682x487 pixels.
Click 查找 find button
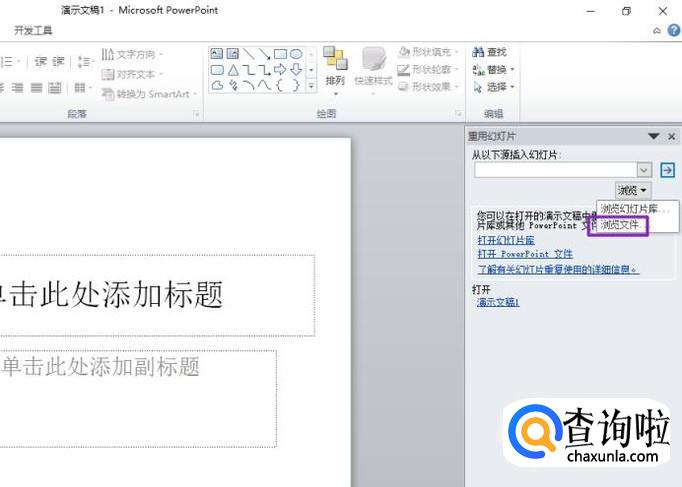pyautogui.click(x=490, y=52)
